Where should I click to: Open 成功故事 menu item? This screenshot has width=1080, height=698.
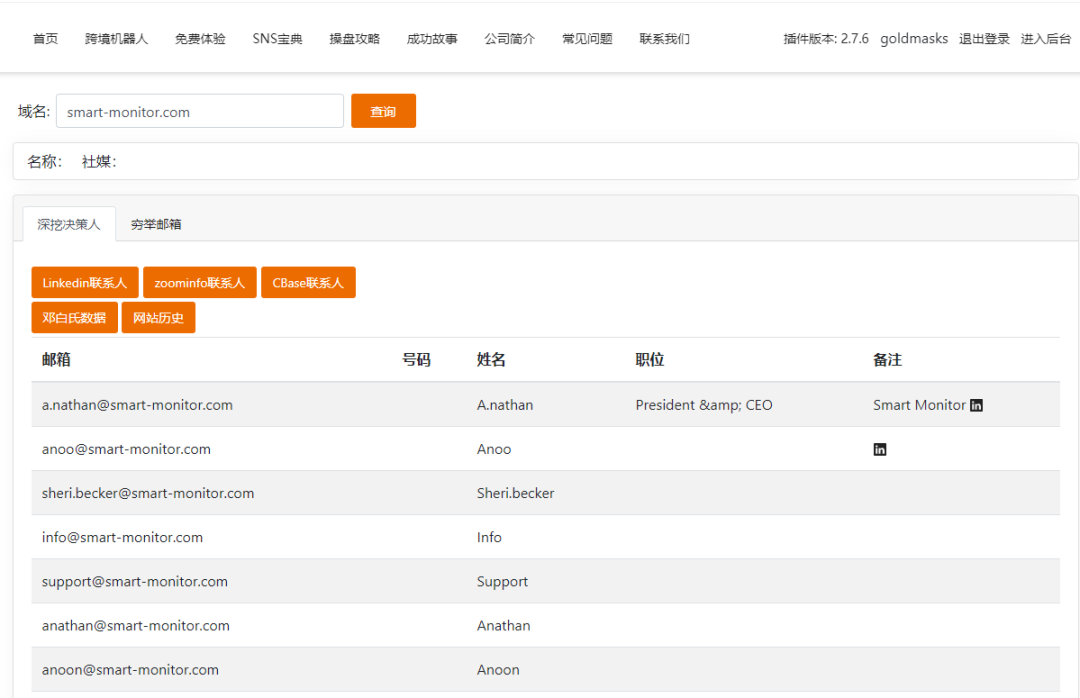tap(432, 39)
